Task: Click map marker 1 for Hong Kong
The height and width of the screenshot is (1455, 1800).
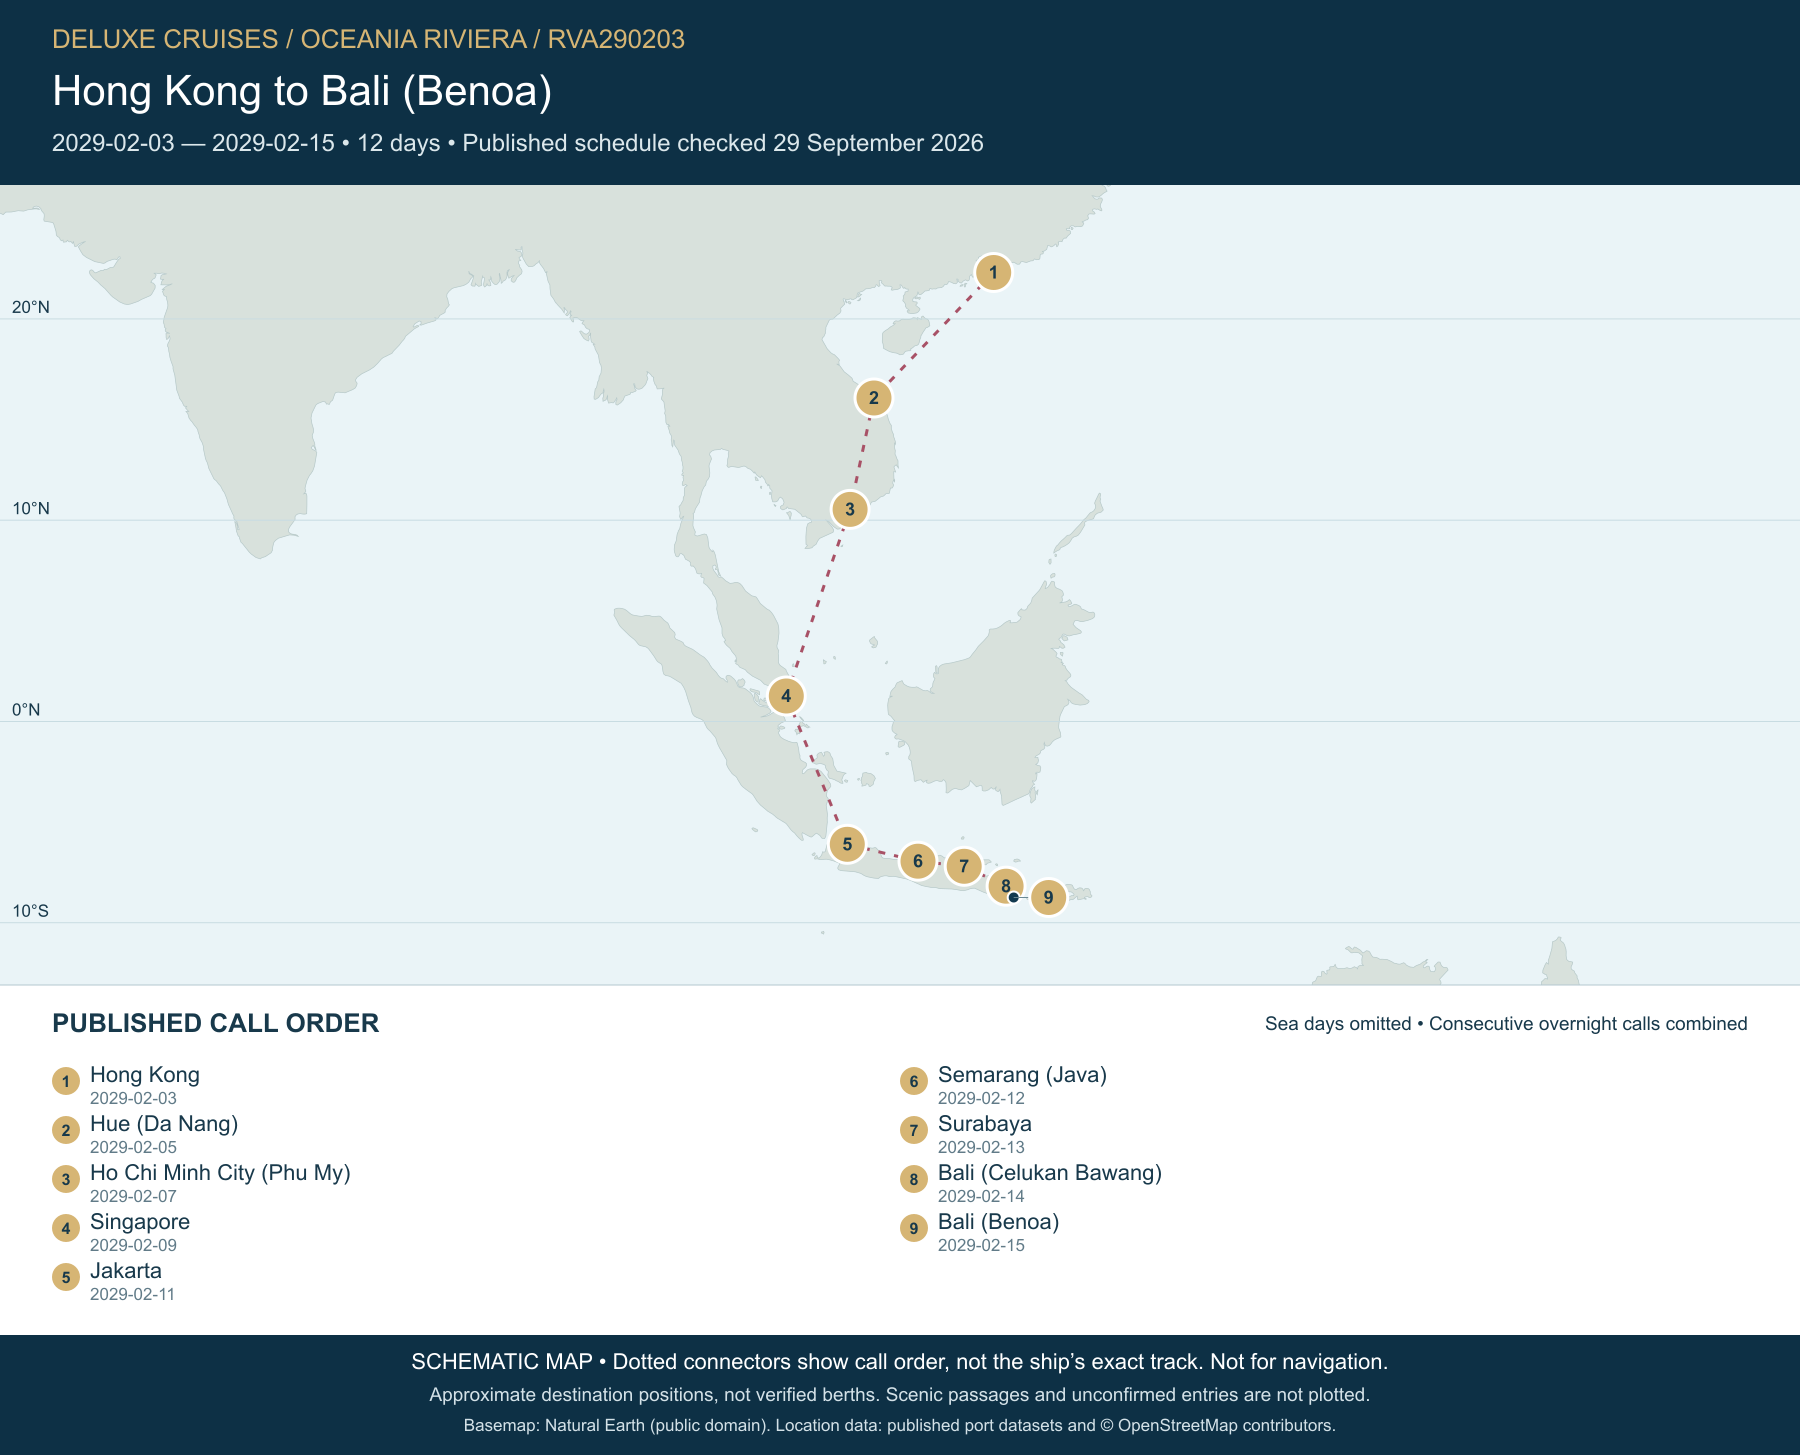Action: pyautogui.click(x=993, y=272)
